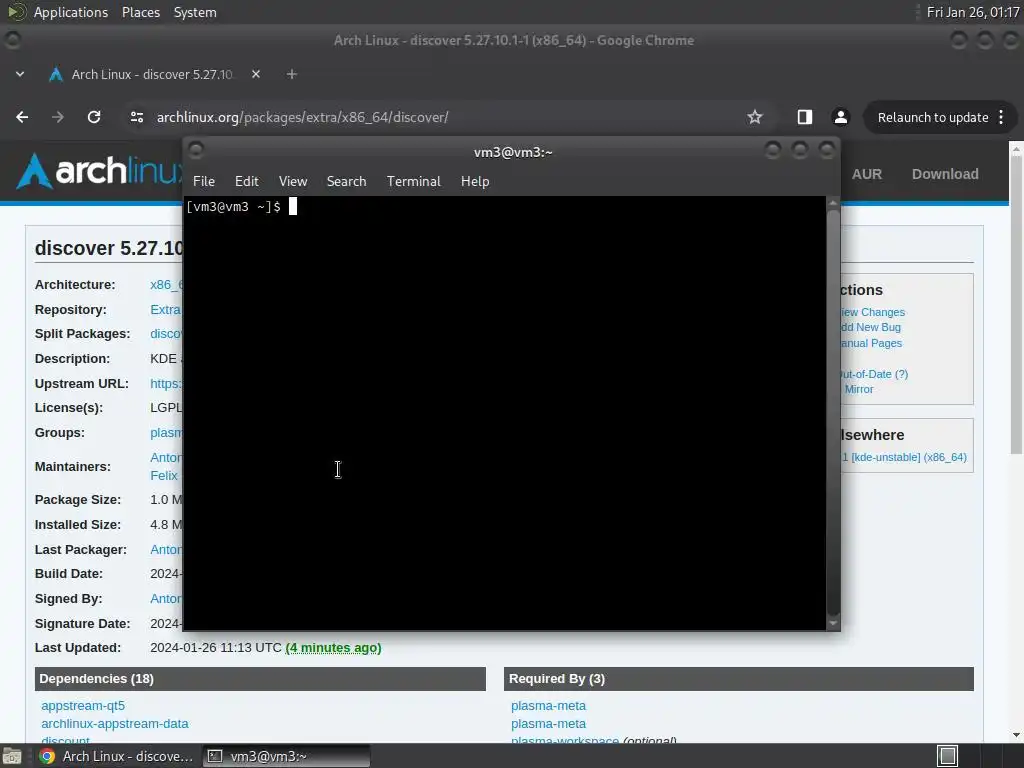
Task: Click terminal scrollbar down arrow
Action: (833, 624)
